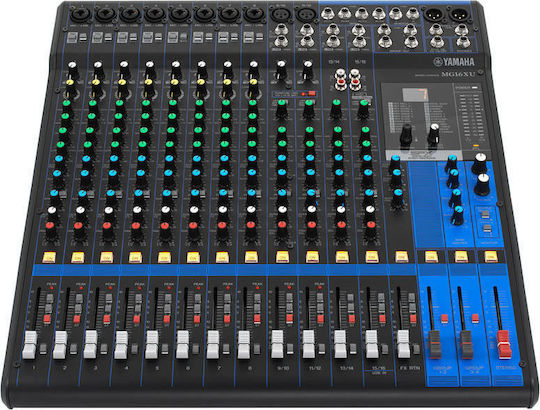Plug into channel 1 XLR combo input jack

point(81,15)
